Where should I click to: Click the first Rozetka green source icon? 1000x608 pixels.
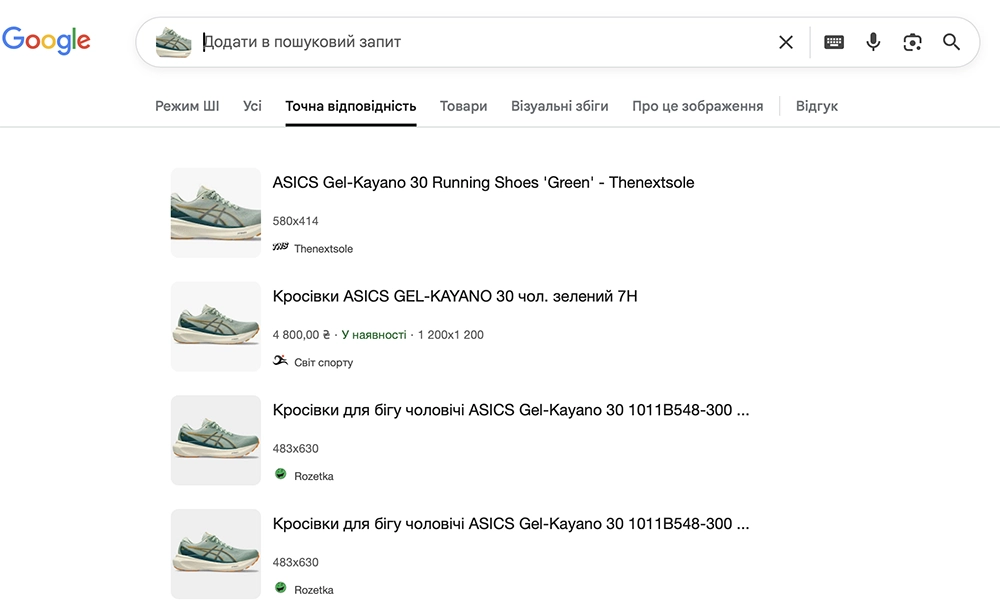point(281,474)
